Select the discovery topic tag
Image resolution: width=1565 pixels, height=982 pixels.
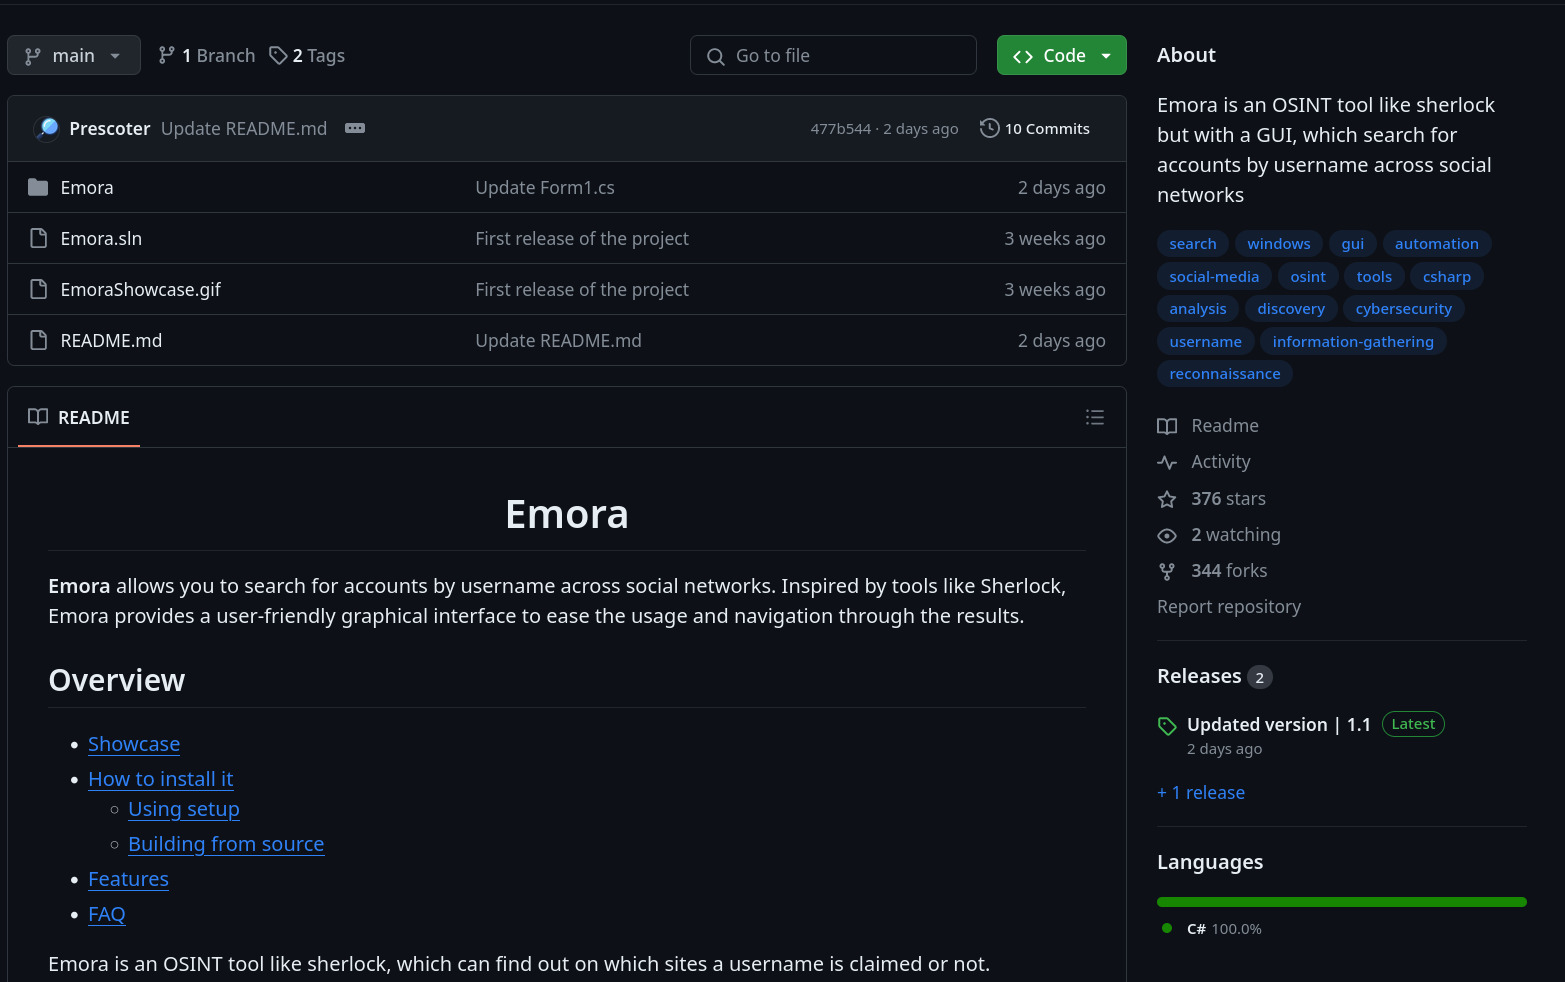pyautogui.click(x=1291, y=309)
